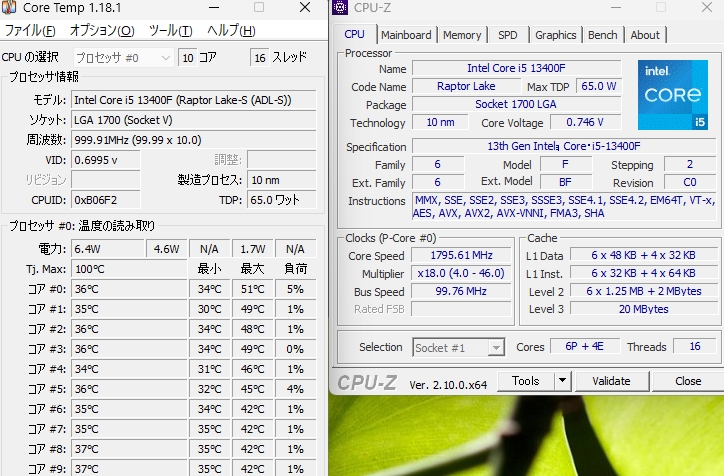The image size is (724, 476).
Task: Click the L1 Data cache value
Action: (643, 255)
